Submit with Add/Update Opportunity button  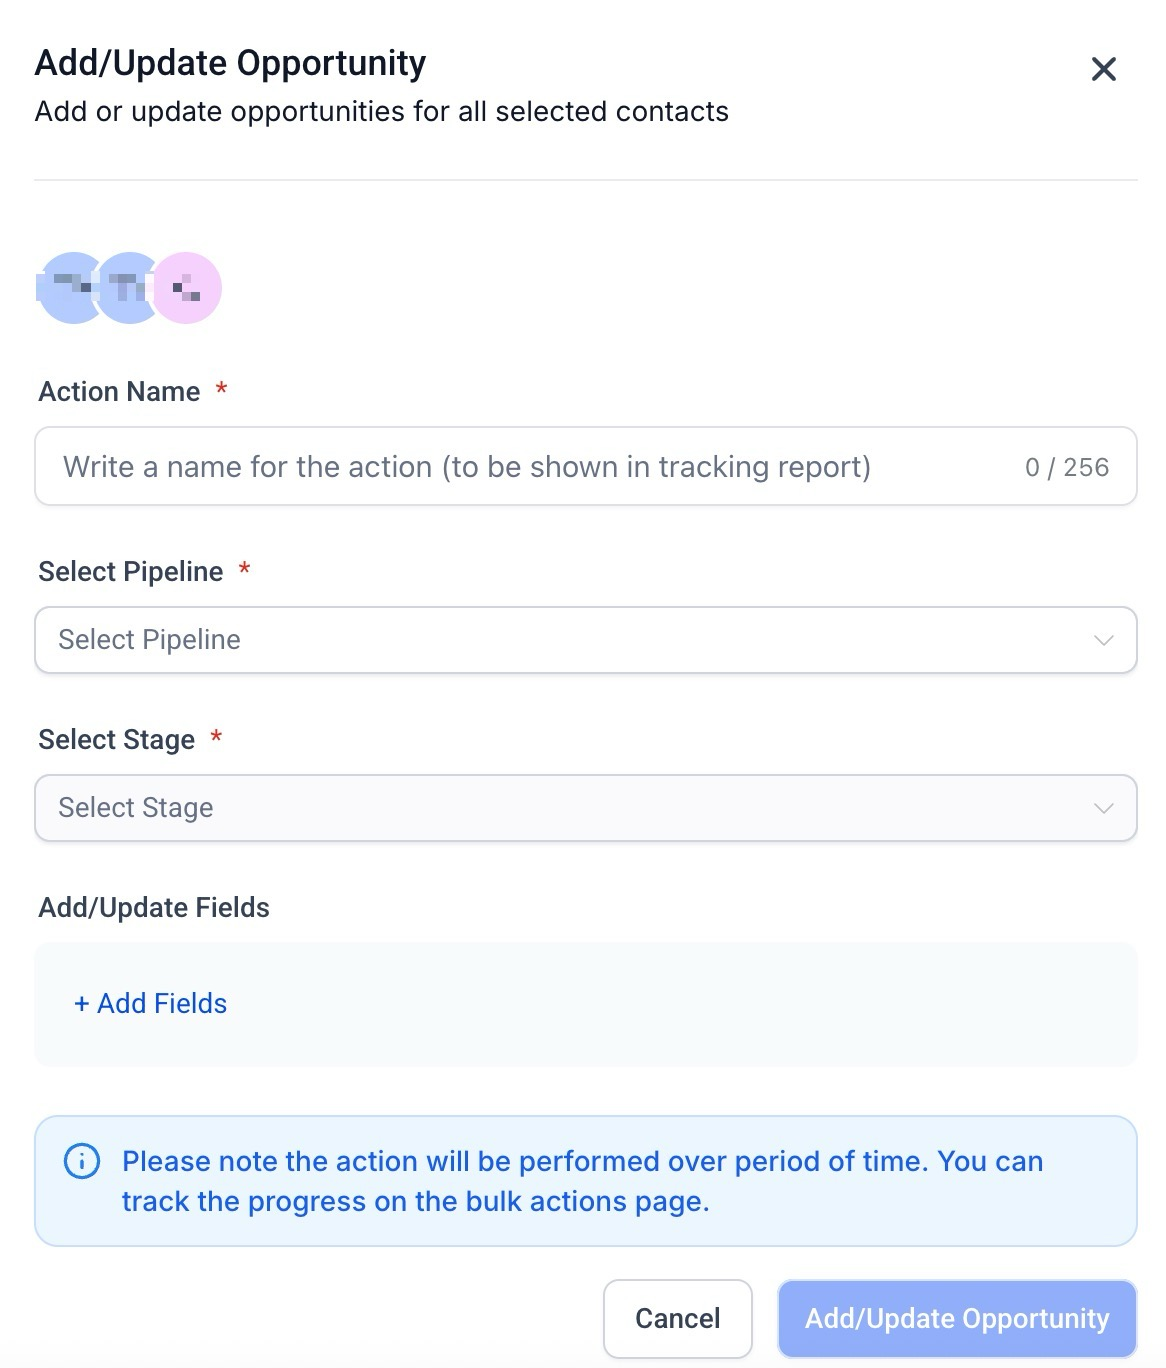(957, 1318)
